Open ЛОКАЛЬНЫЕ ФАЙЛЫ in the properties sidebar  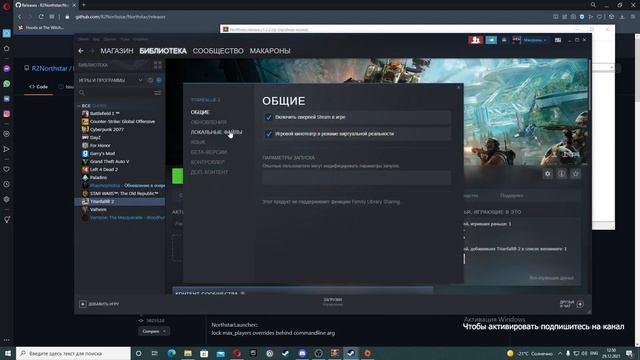tap(216, 132)
